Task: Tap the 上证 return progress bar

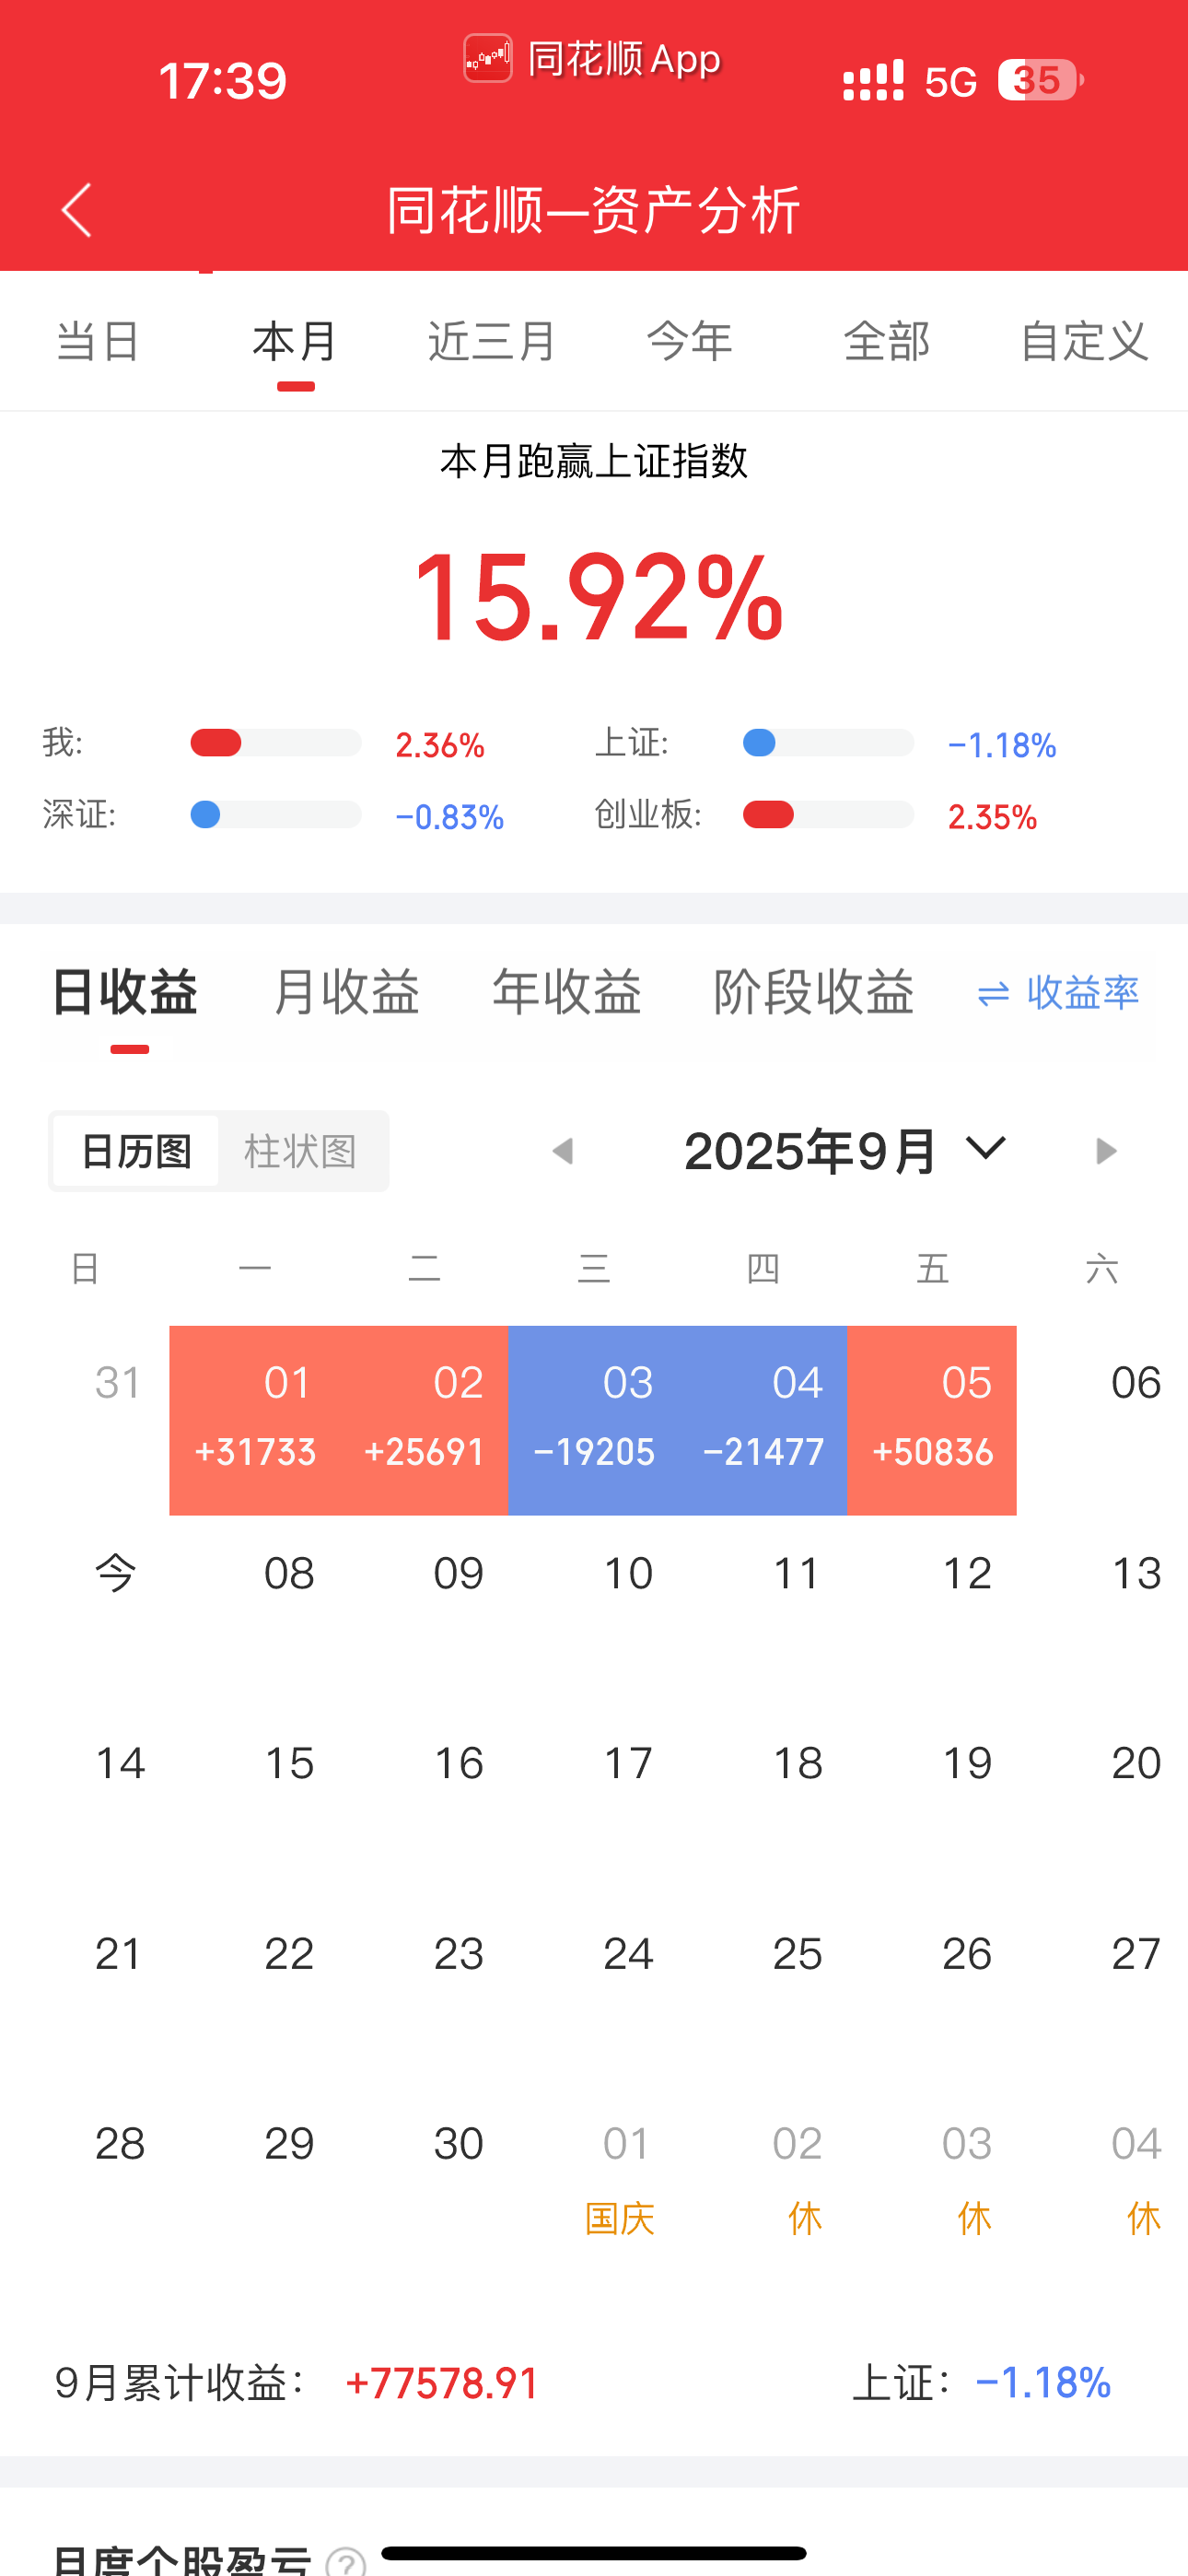Action: point(828,743)
